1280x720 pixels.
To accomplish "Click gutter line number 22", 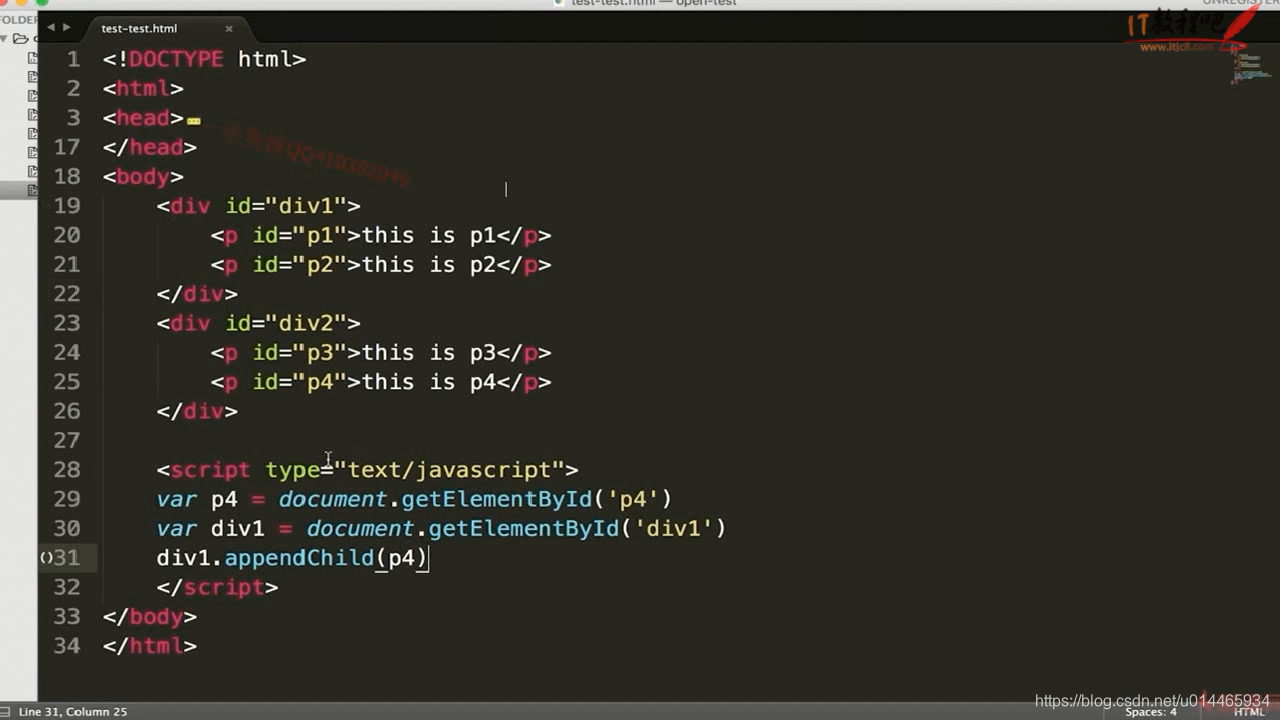I will (67, 294).
